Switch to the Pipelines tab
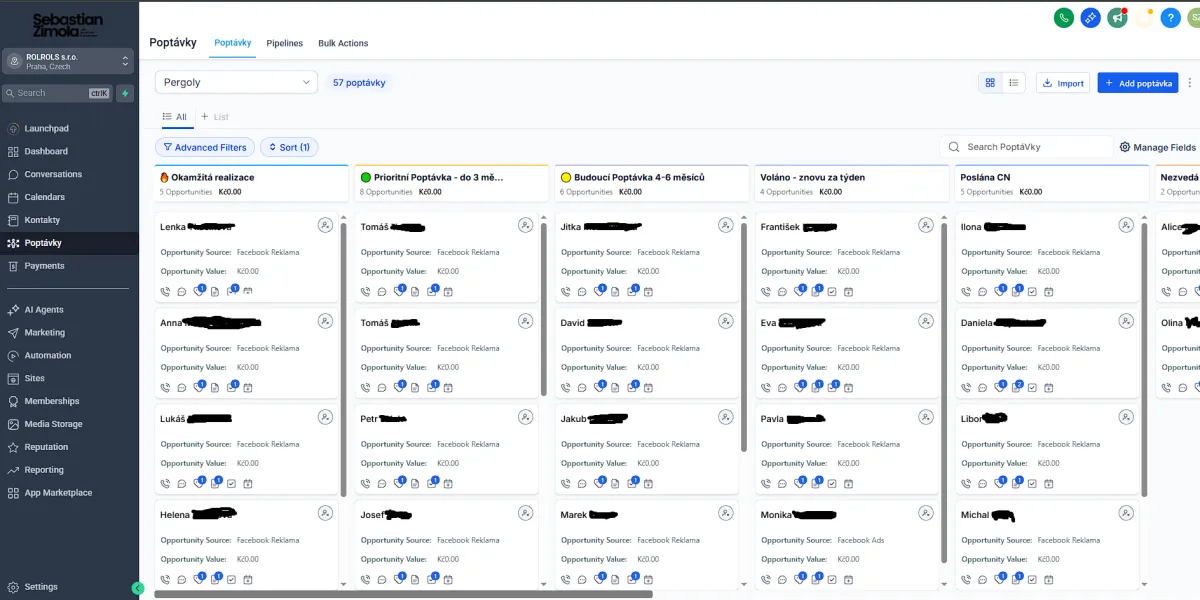 pyautogui.click(x=284, y=43)
